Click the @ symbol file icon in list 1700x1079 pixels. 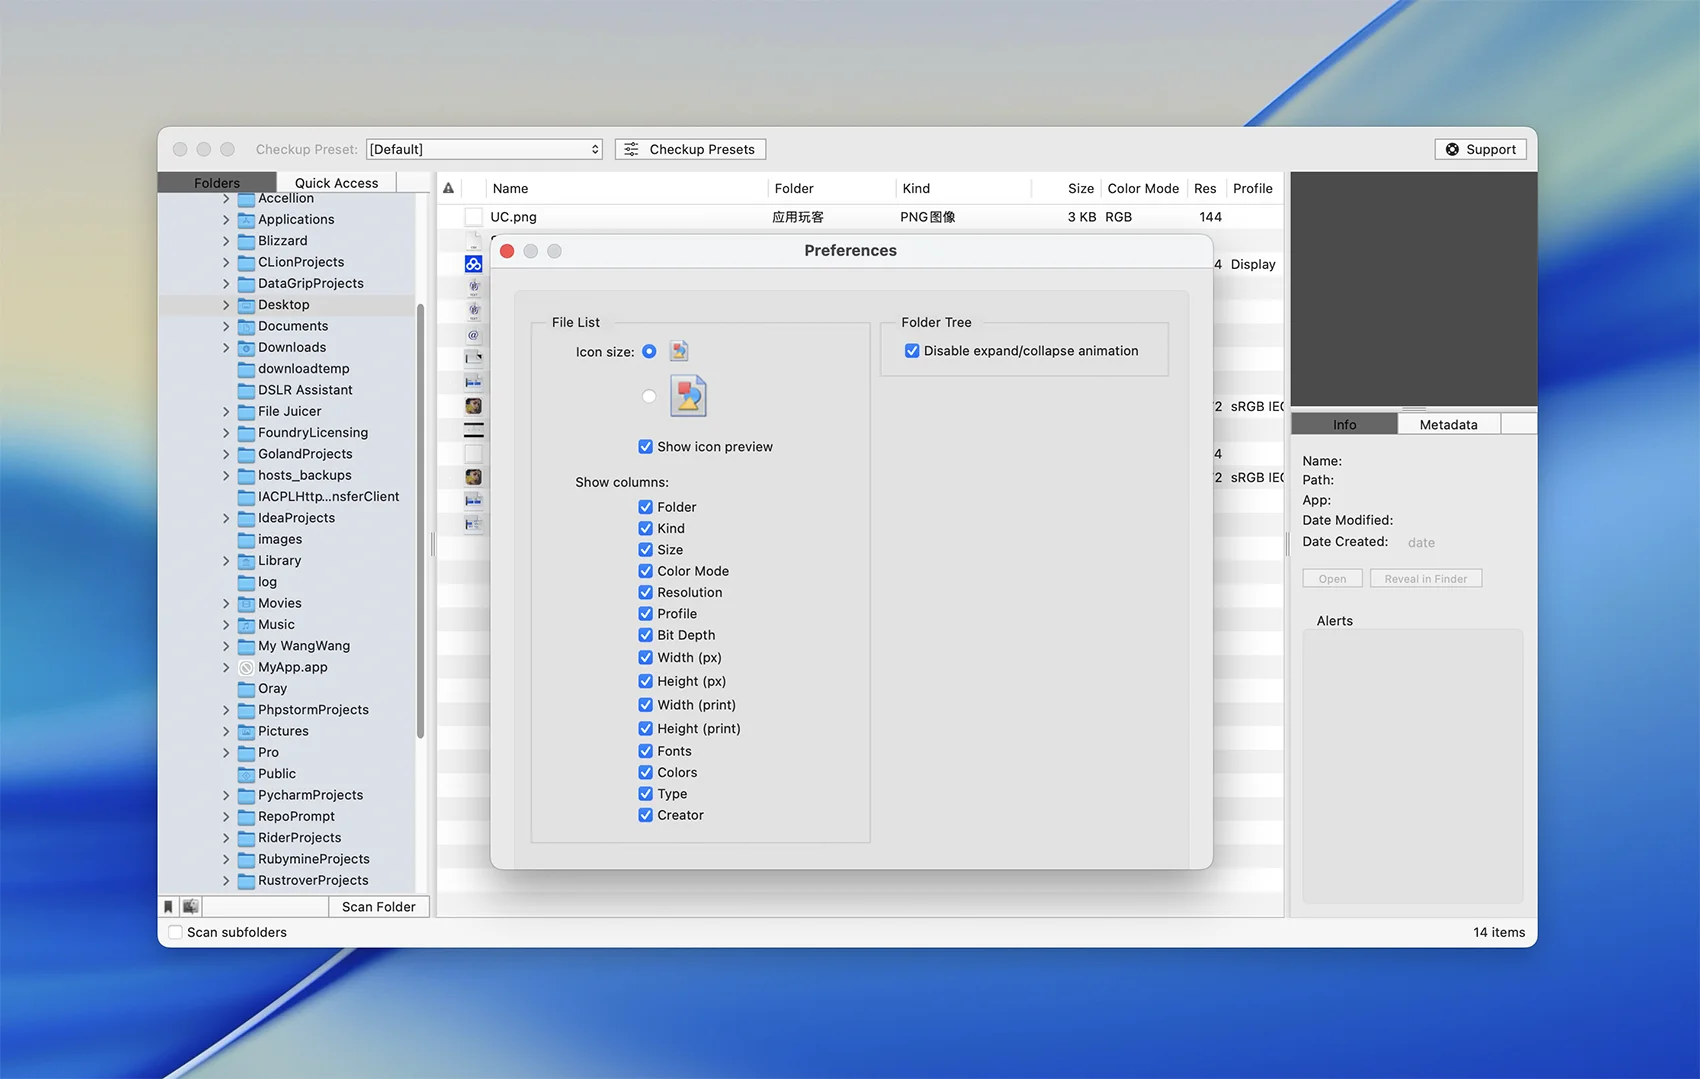(474, 335)
